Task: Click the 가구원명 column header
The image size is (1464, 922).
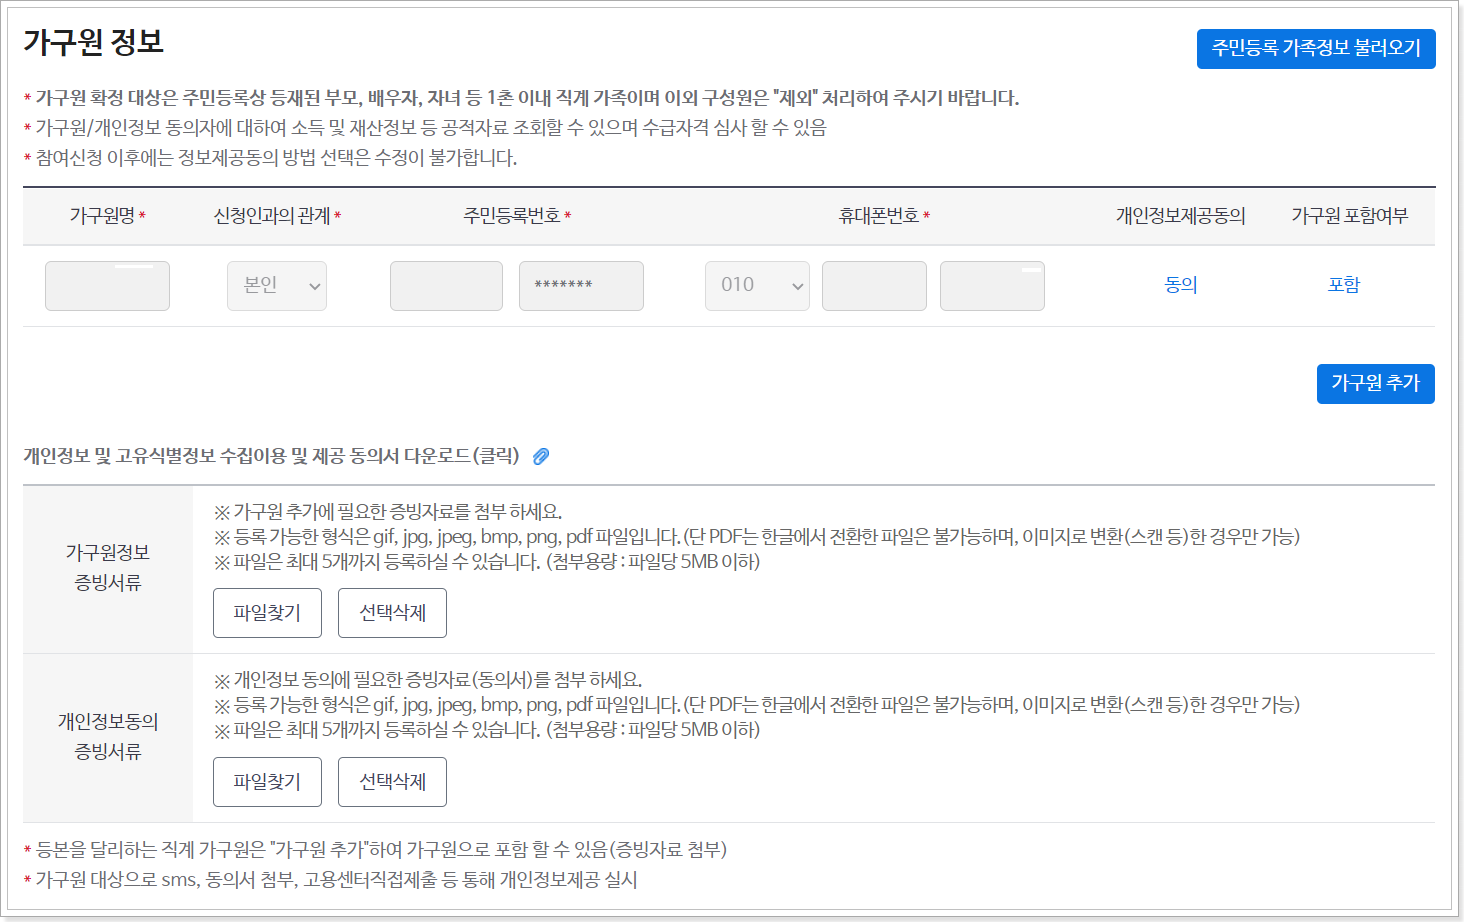Action: tap(102, 216)
